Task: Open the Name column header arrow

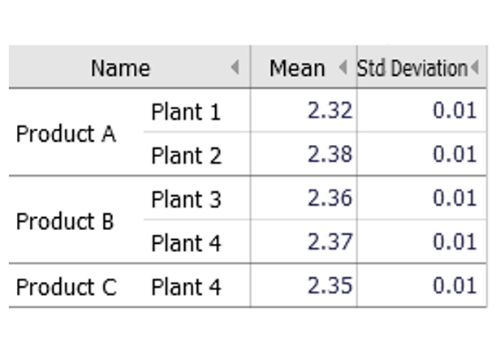Action: [235, 68]
